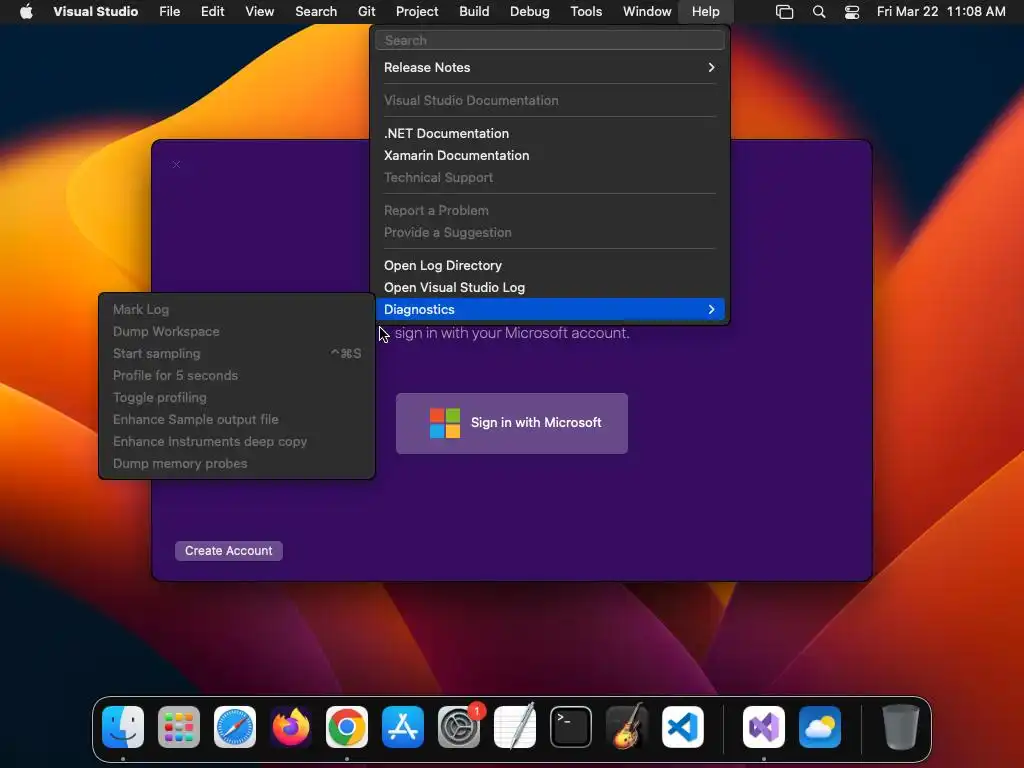Open Control Center in menu bar
This screenshot has height=768, width=1024.
coord(852,12)
